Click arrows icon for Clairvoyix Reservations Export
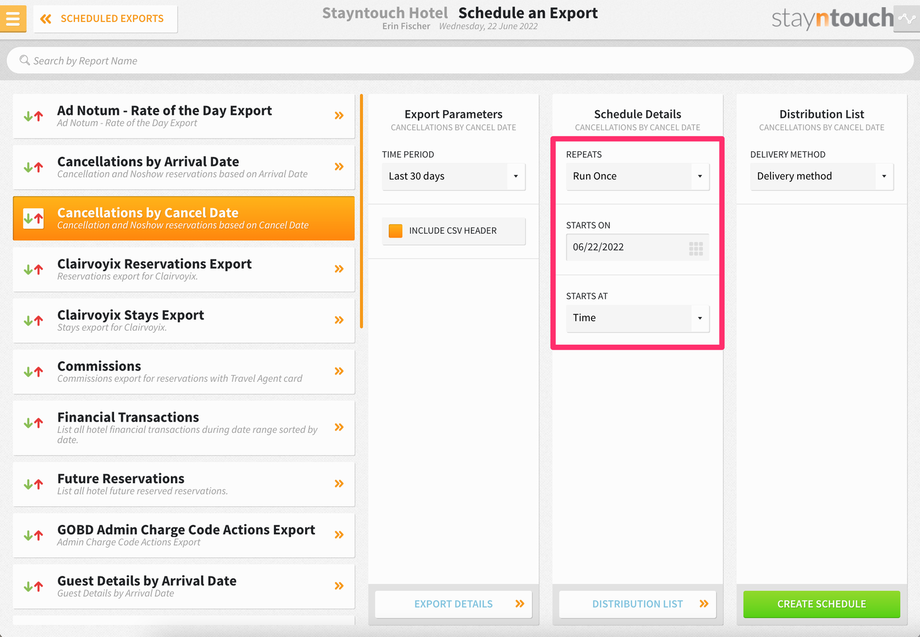920x637 pixels. 33,269
